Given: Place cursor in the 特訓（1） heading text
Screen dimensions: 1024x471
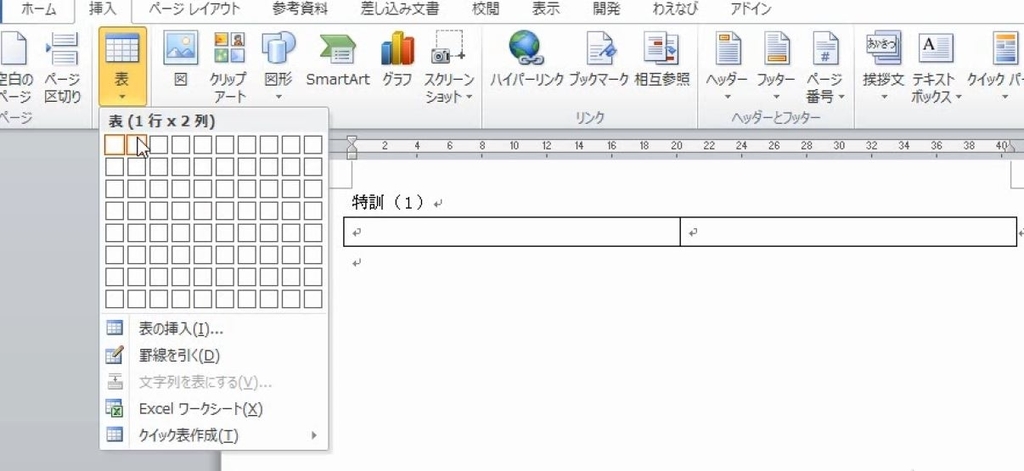Looking at the screenshot, I should pos(391,203).
